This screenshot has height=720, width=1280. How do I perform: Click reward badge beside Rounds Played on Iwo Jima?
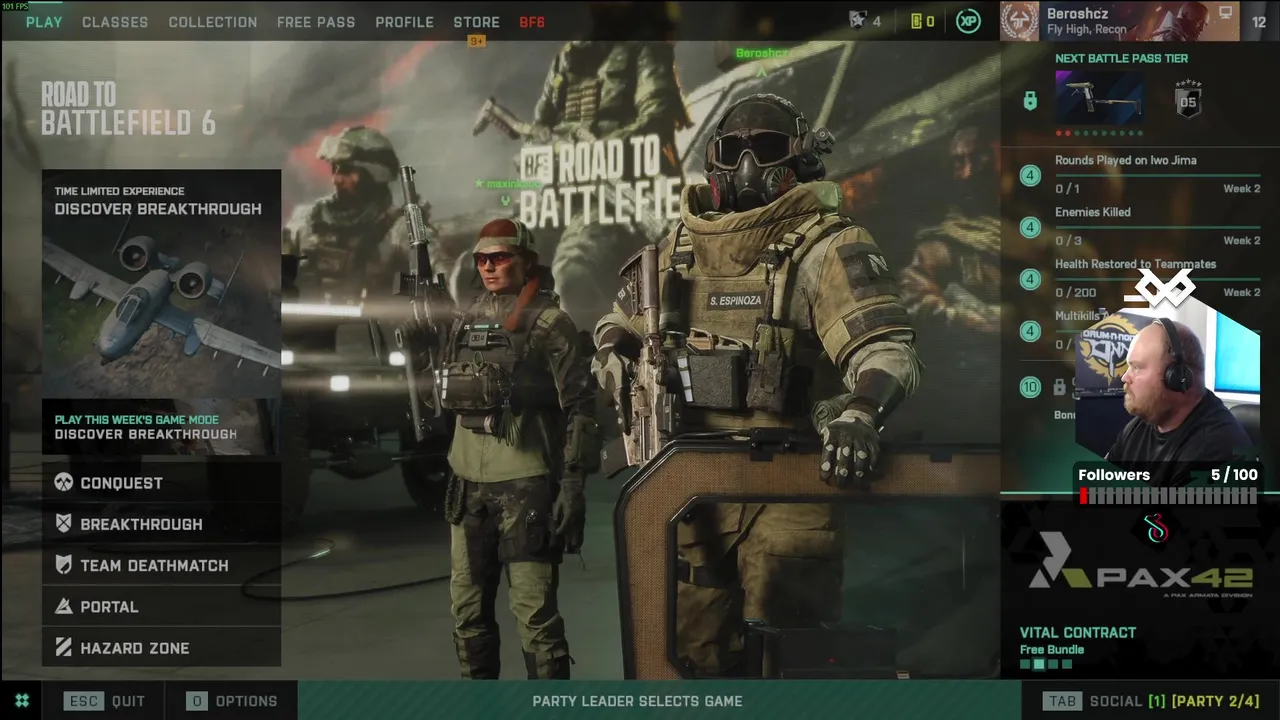pyautogui.click(x=1030, y=176)
